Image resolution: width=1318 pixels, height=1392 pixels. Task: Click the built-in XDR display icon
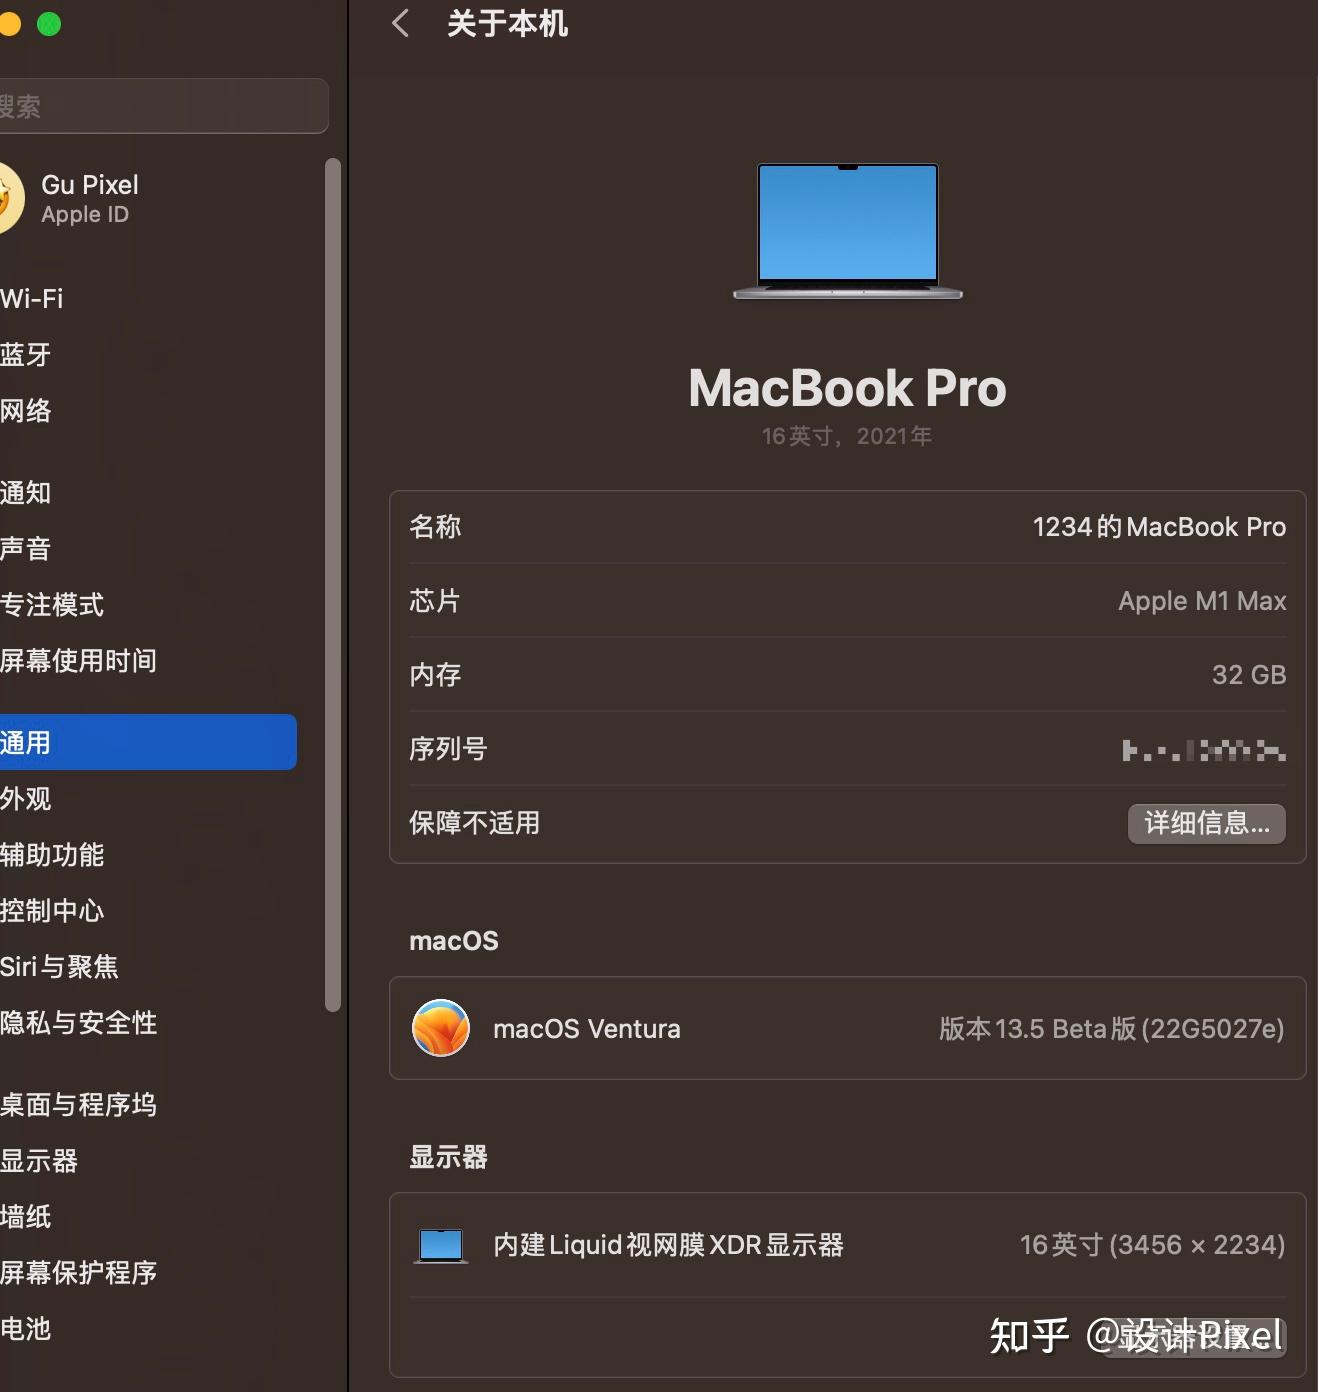440,1245
